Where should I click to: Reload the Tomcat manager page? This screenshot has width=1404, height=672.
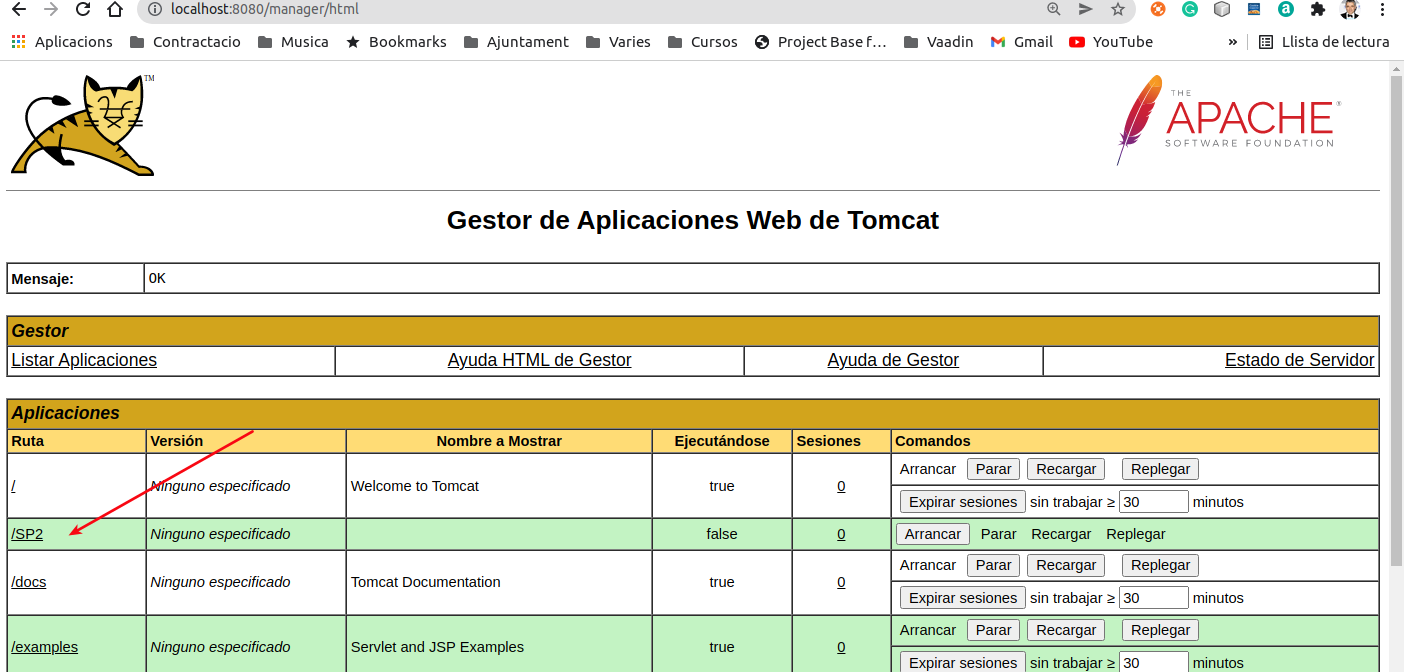(83, 9)
